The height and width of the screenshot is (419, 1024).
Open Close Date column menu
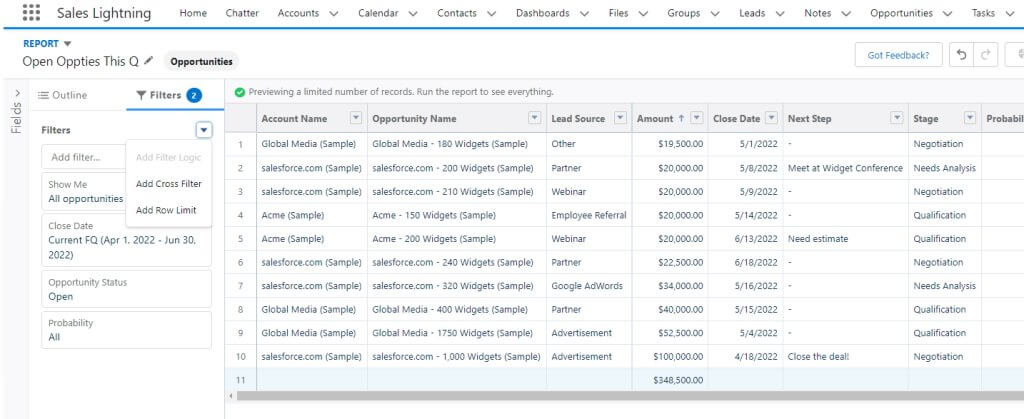[771, 118]
